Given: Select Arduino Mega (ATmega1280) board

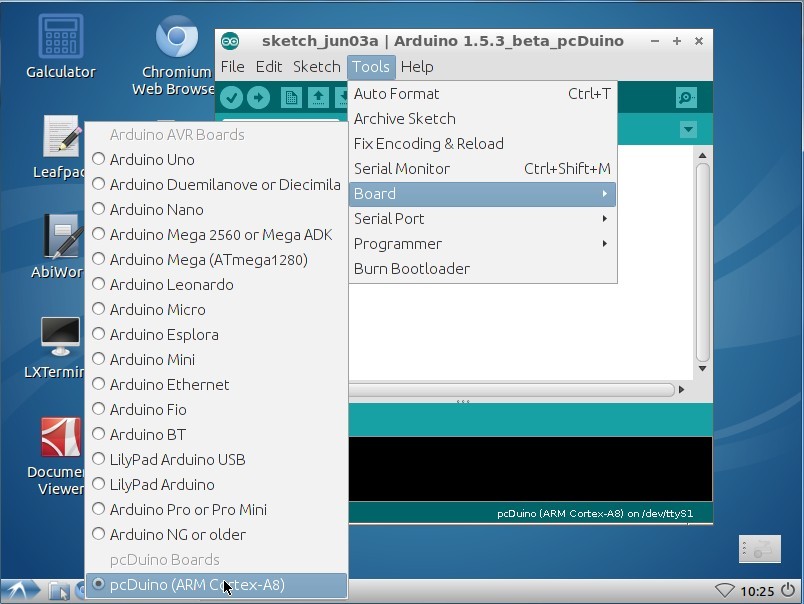Looking at the screenshot, I should click(216, 260).
